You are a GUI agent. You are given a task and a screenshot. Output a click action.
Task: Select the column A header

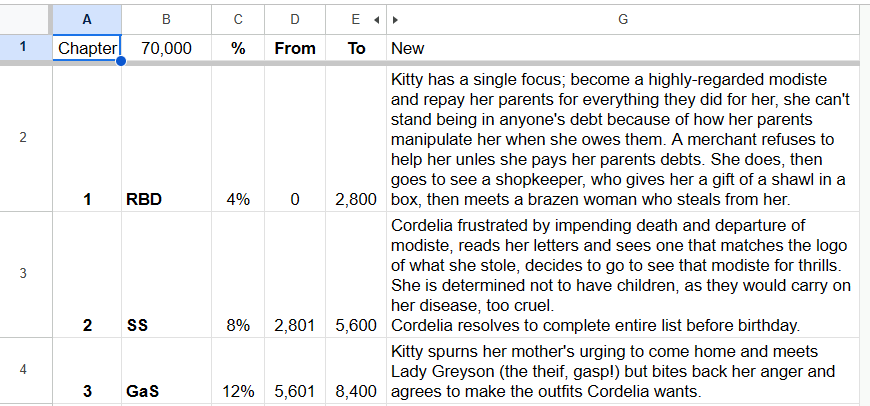[87, 19]
